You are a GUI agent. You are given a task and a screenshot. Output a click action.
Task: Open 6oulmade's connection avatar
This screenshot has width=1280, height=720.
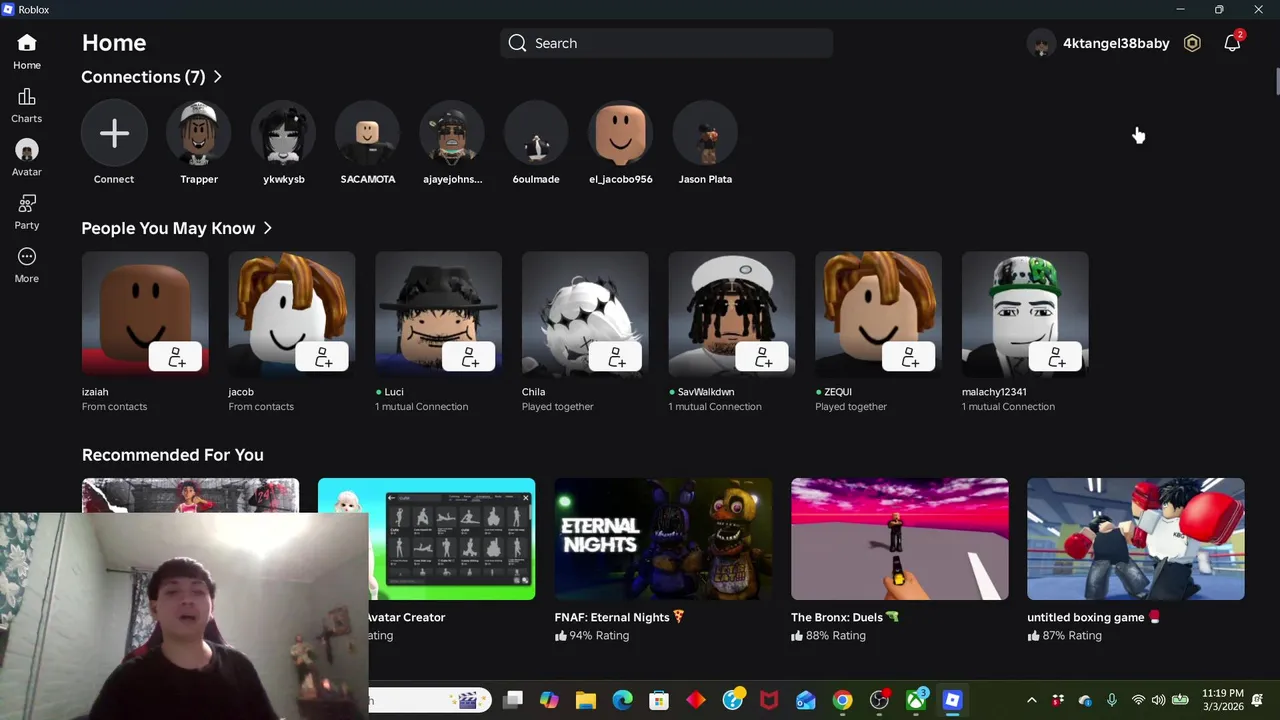coord(536,134)
